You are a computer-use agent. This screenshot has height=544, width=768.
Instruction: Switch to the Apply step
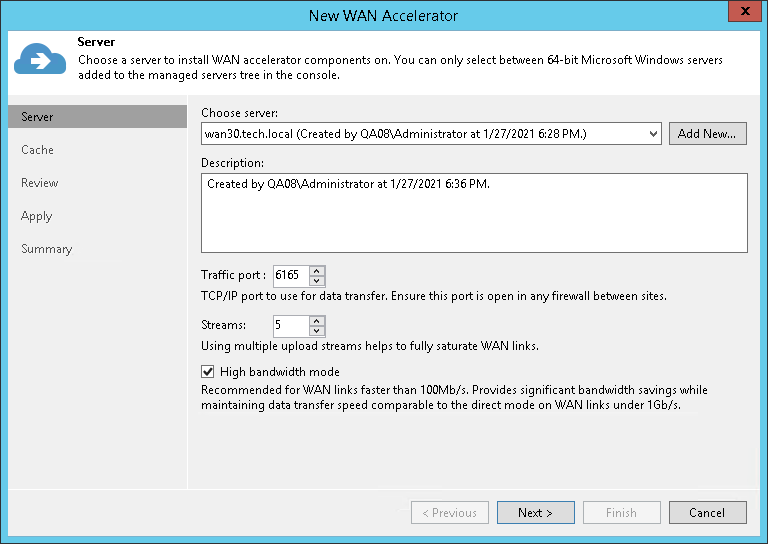pos(37,216)
